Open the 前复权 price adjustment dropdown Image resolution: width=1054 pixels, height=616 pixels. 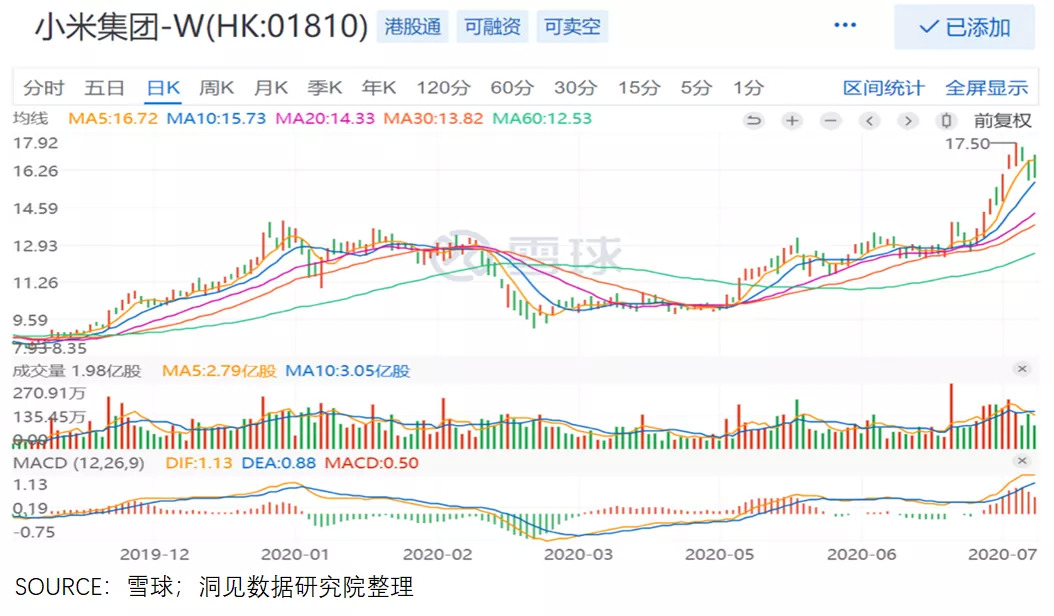pyautogui.click(x=1002, y=121)
